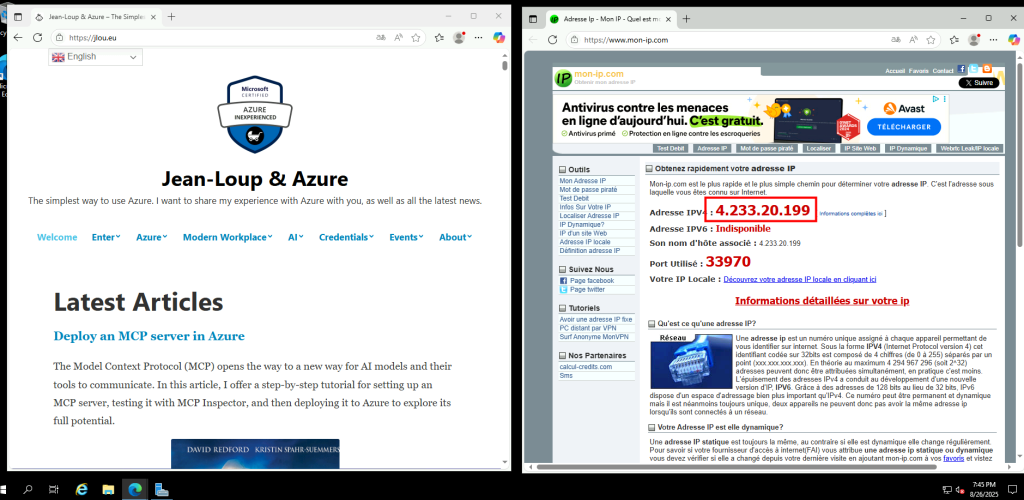Open Deploy an MCP server in Azure article
Screen dimensions: 1024x500
149,336
